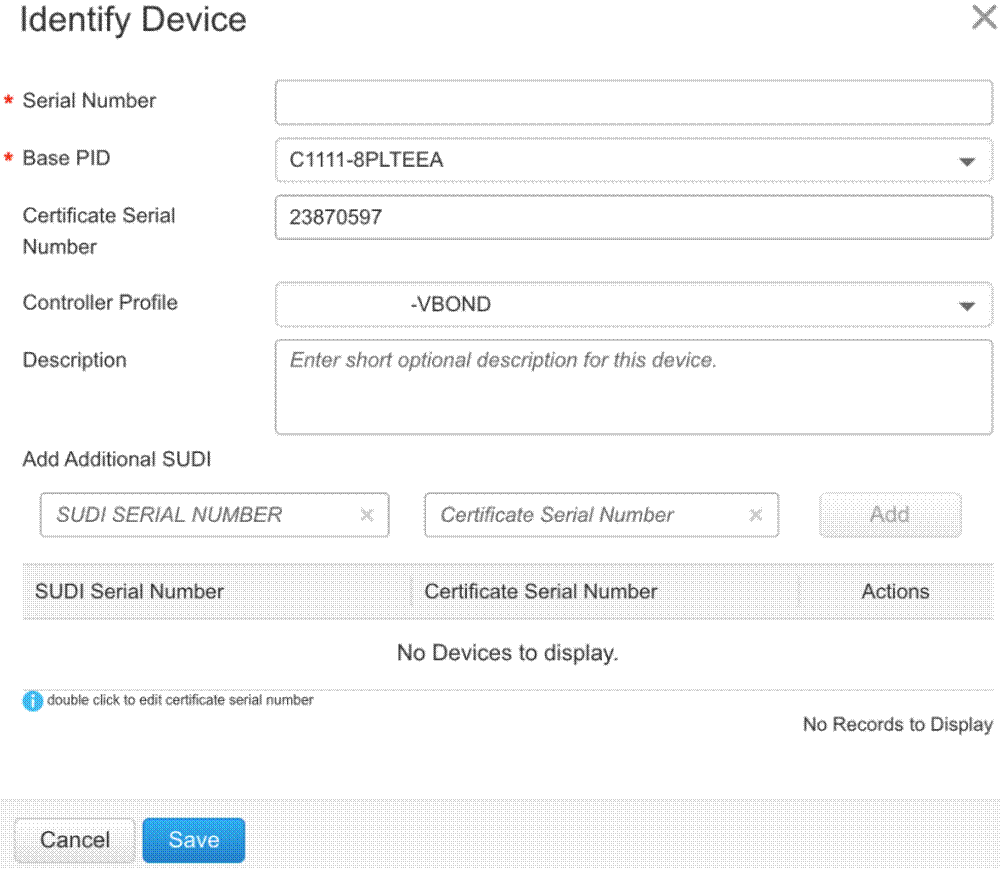
Task: Clear the additional SUDI Certificate Serial Number field
Action: click(x=756, y=515)
